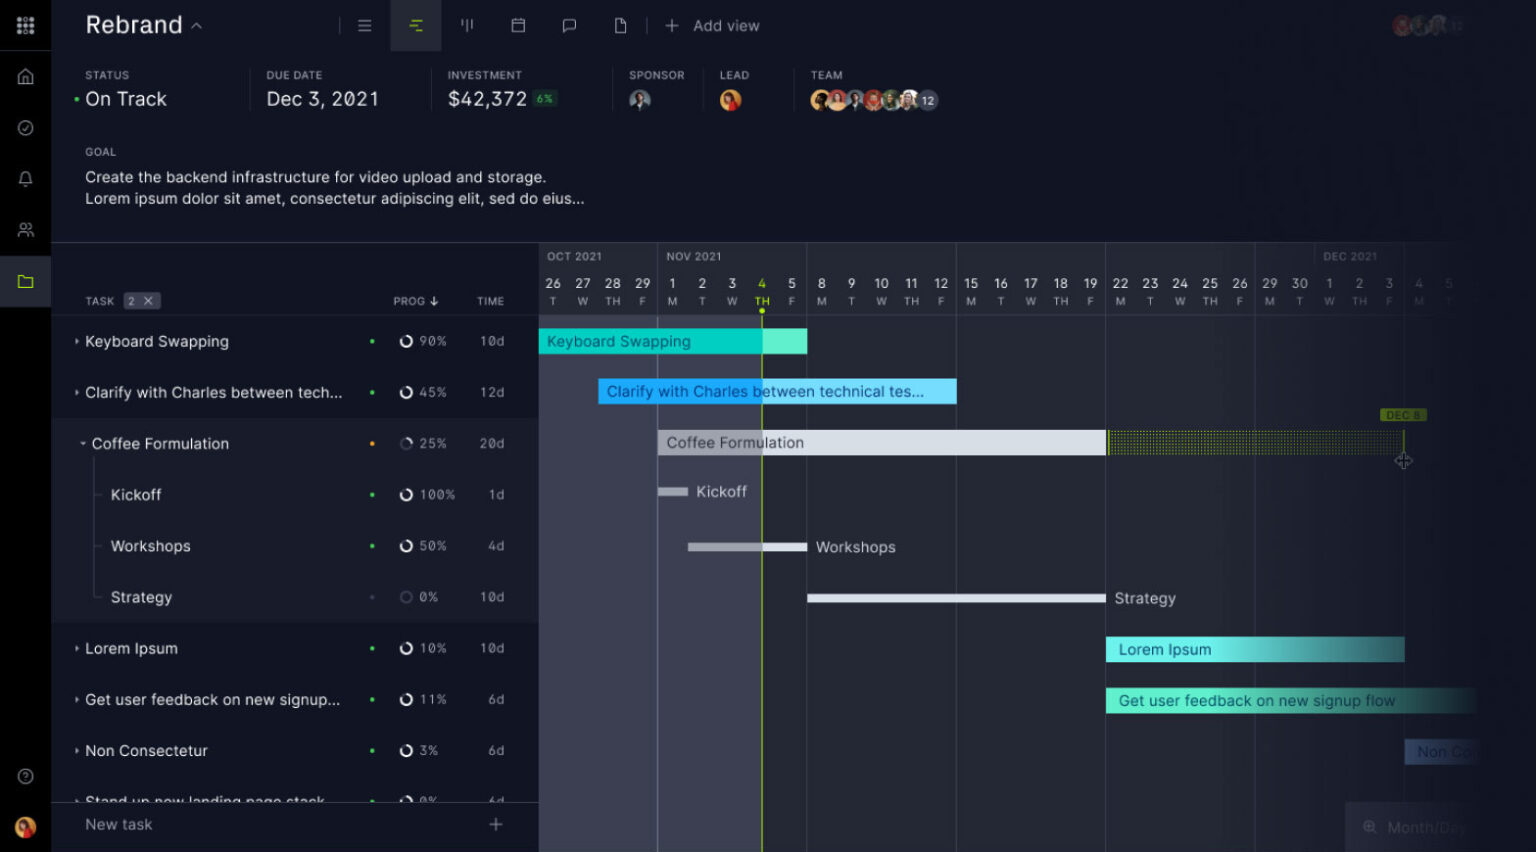Open help via the question mark icon
This screenshot has width=1536, height=852.
[x=25, y=777]
